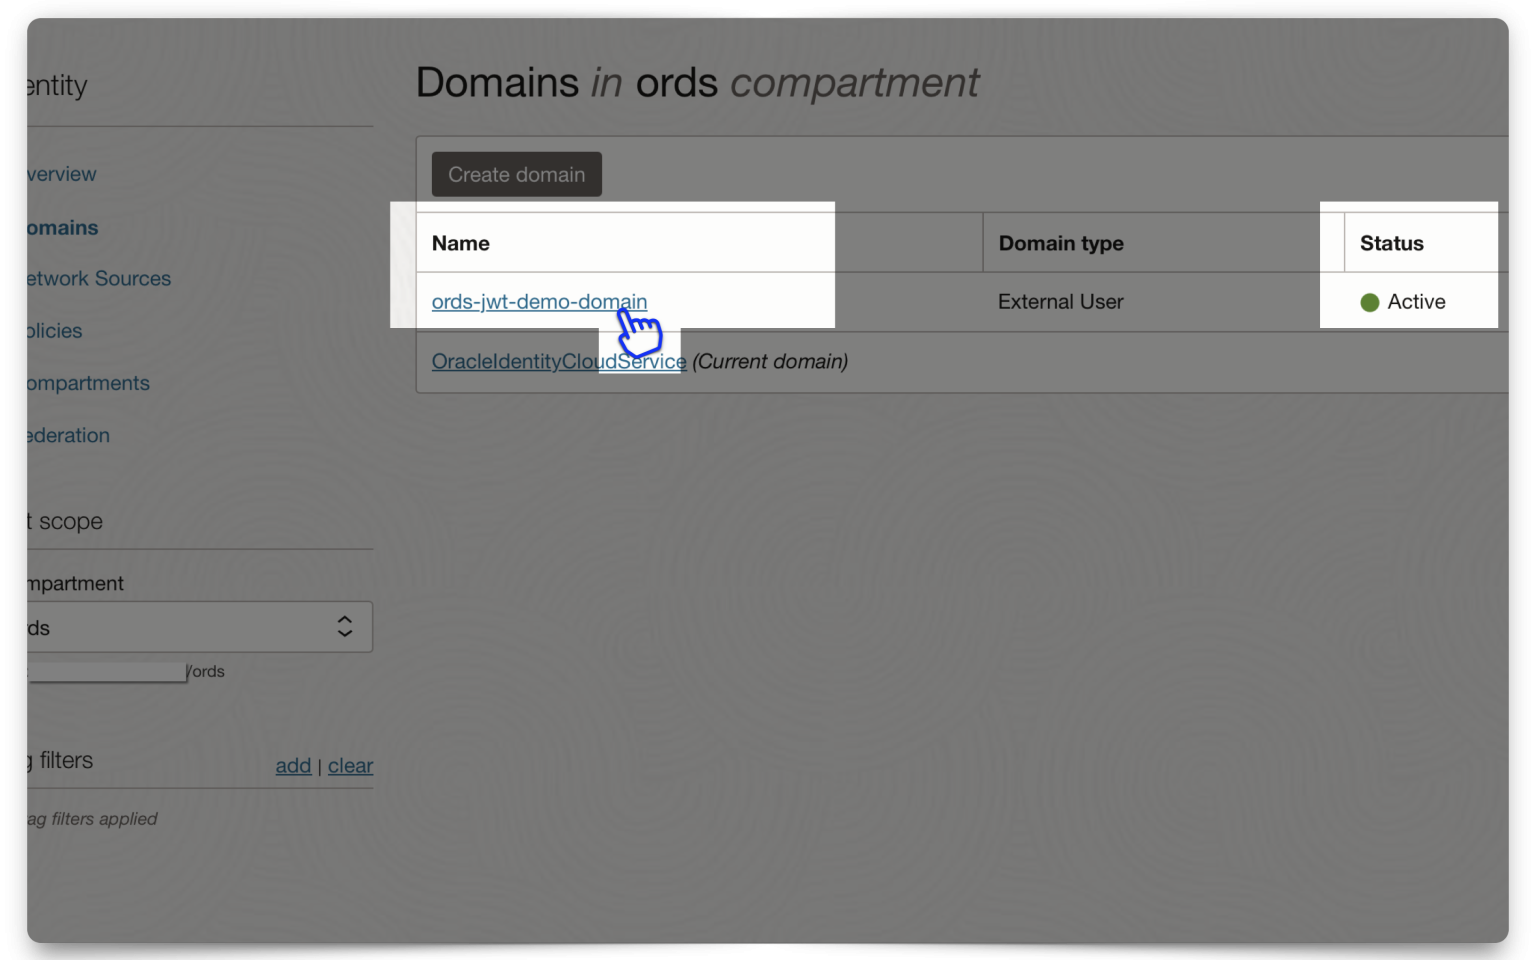Open the ords-jwt-demo-domain link
This screenshot has height=960, width=1536.
539,301
